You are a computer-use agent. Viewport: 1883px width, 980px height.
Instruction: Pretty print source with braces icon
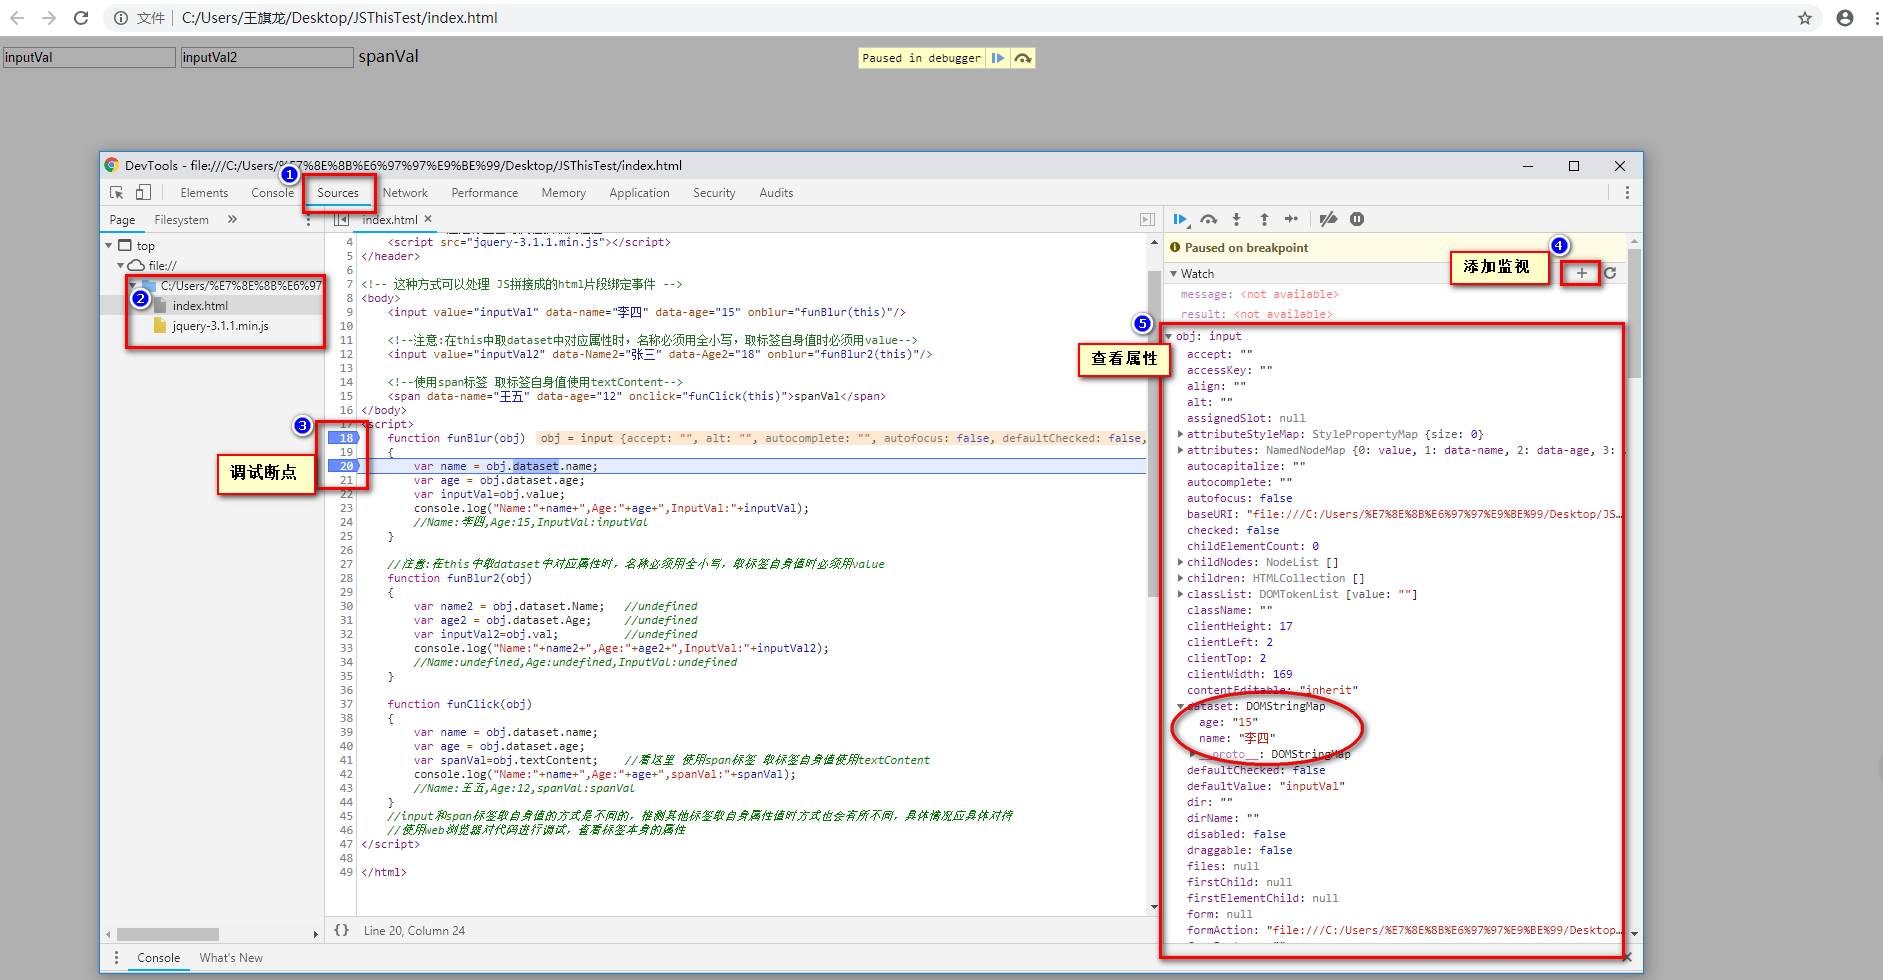[342, 930]
